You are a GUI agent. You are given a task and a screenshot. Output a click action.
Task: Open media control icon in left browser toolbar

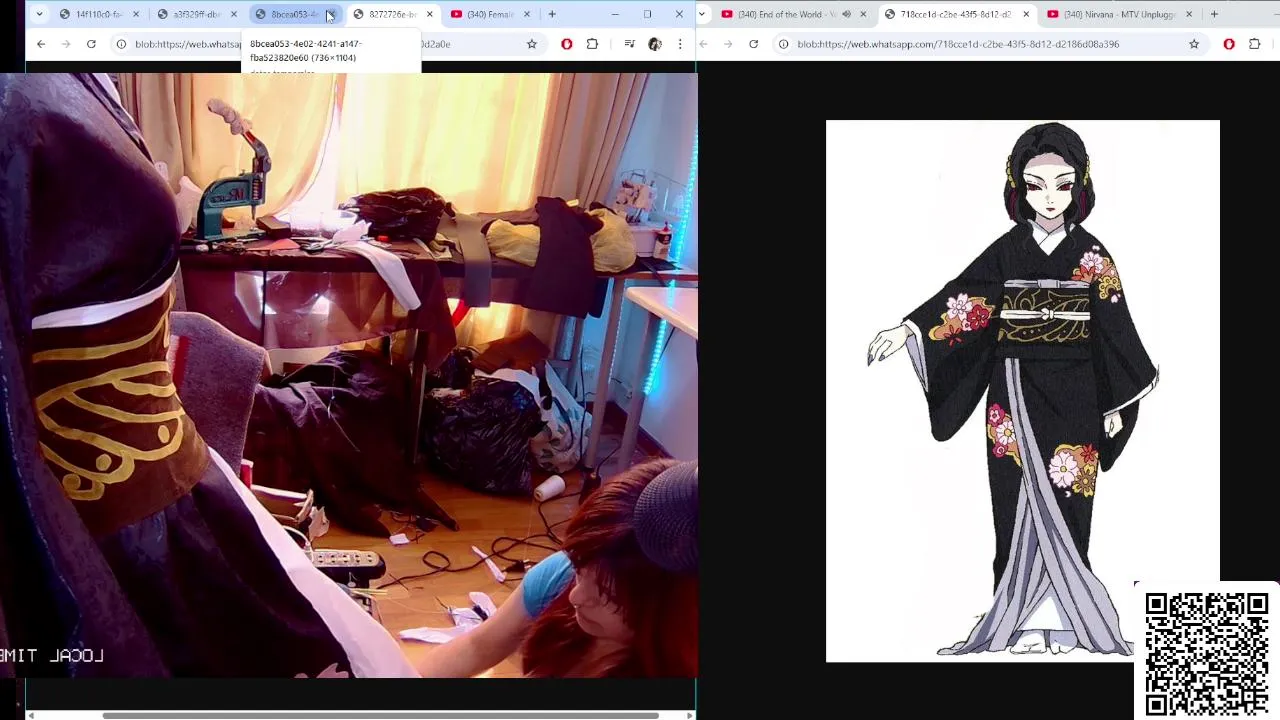tap(629, 44)
